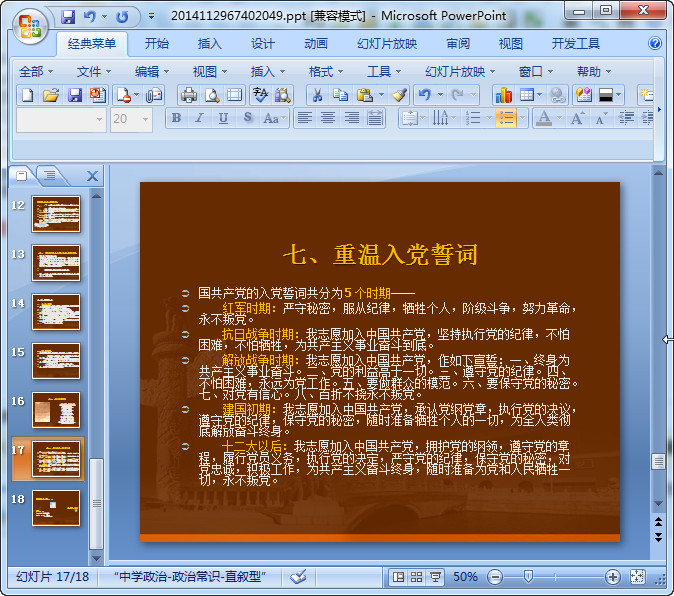Run spelling check icon in toolbar

coord(260,95)
